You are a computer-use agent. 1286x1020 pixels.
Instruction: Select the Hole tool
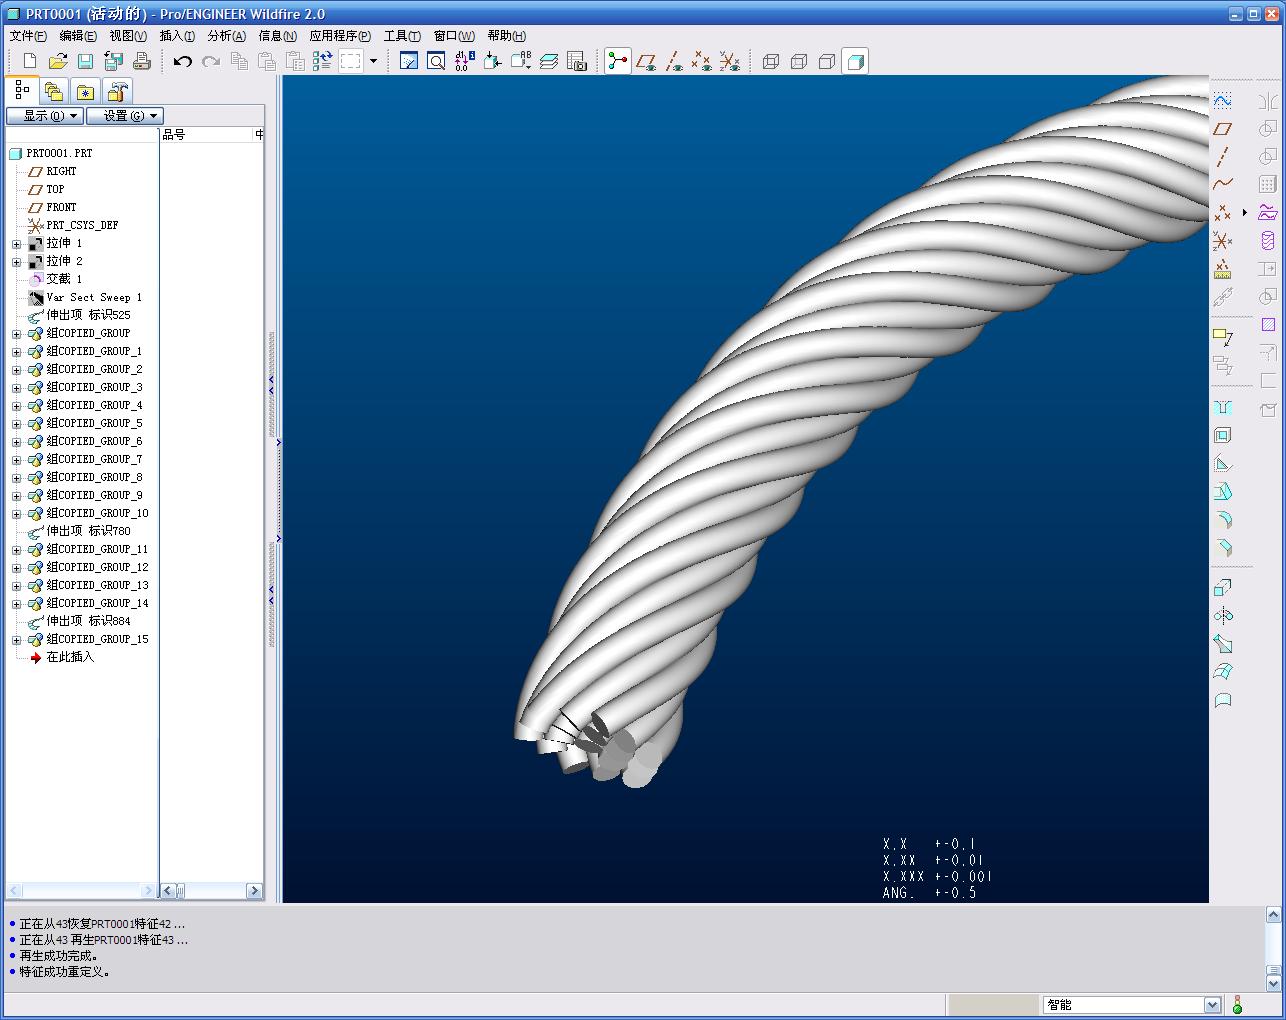[x=1222, y=407]
